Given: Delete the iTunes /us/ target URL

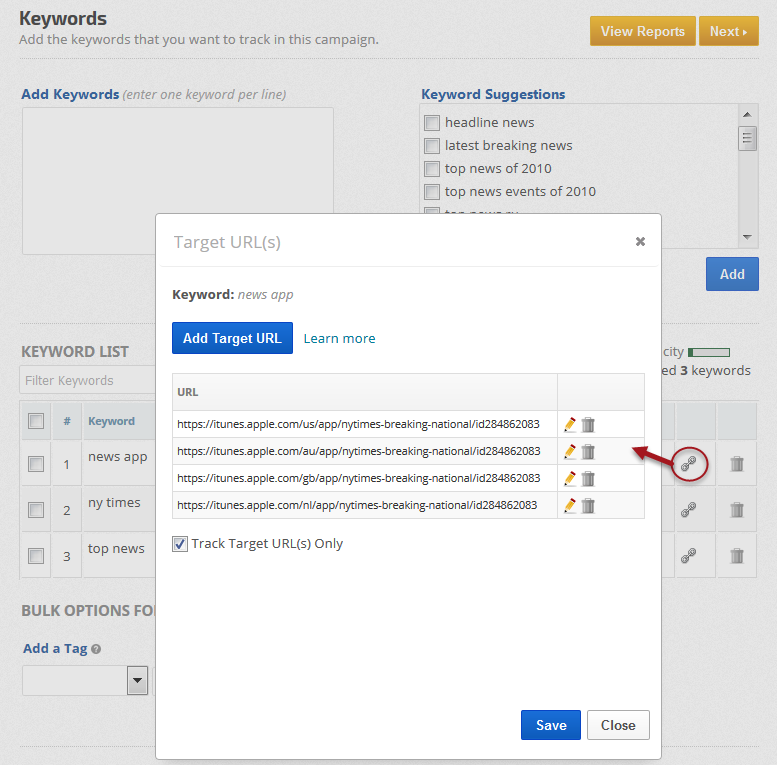Looking at the screenshot, I should coord(588,424).
